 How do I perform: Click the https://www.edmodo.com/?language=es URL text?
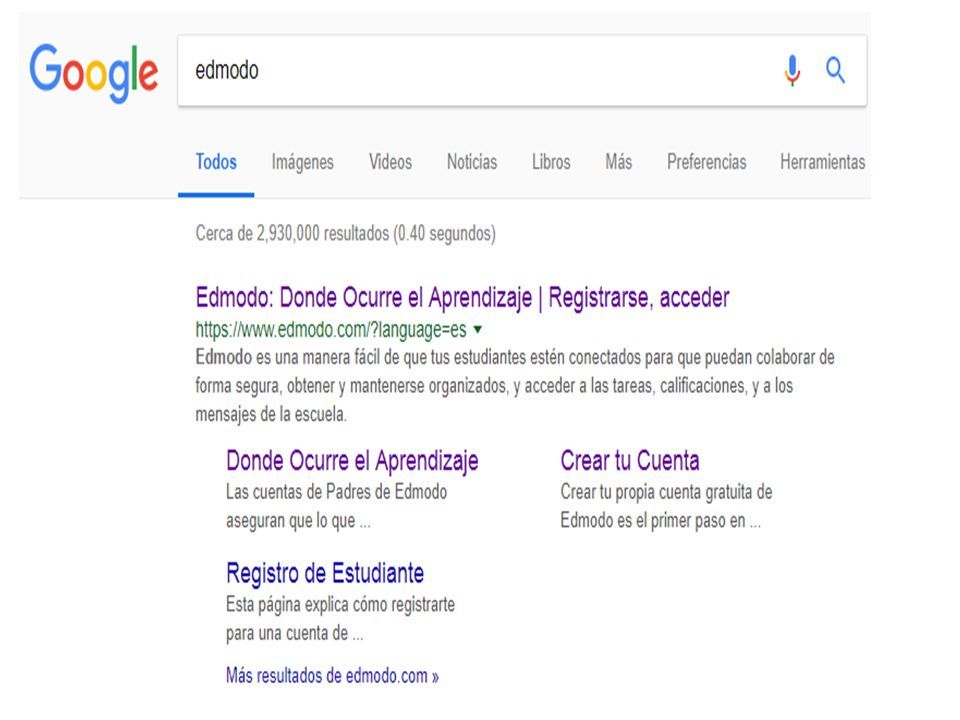click(331, 330)
